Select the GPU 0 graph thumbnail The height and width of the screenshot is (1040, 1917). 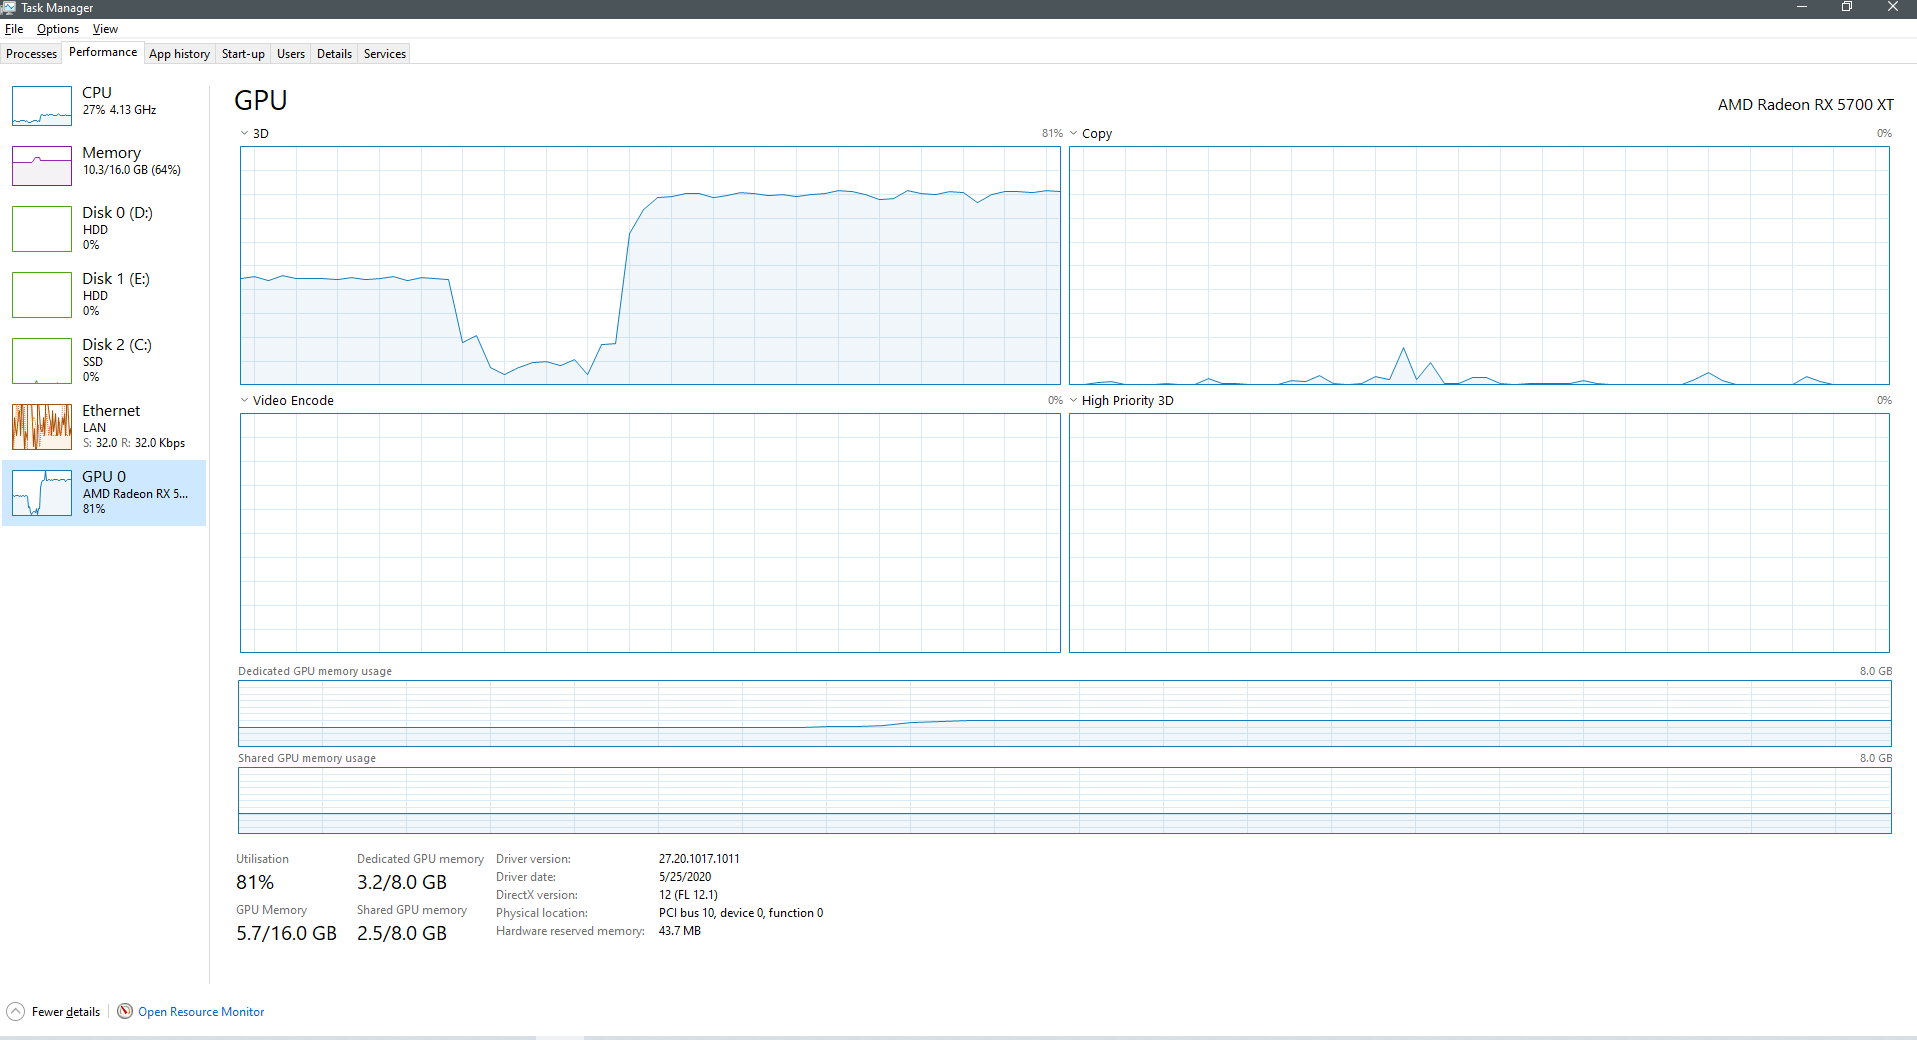coord(42,493)
